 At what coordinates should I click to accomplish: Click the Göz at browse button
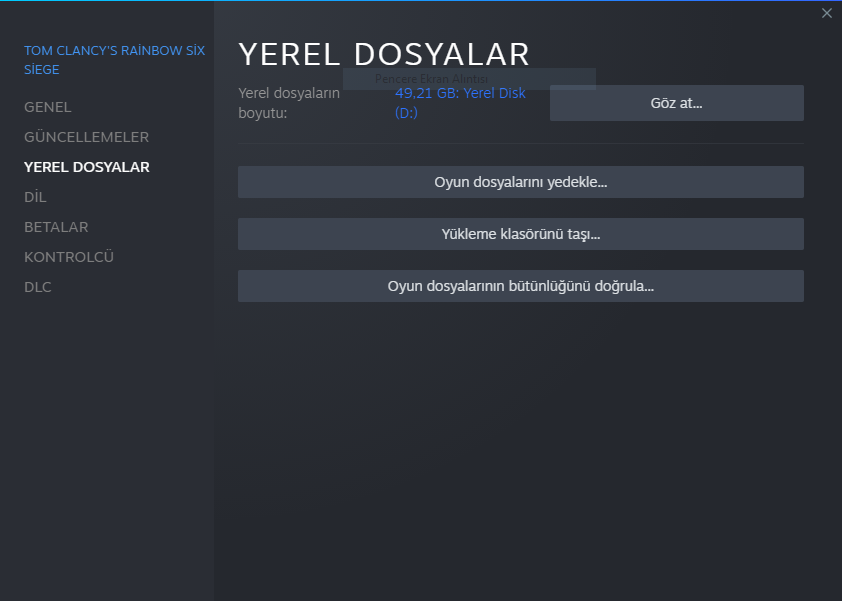pos(676,102)
